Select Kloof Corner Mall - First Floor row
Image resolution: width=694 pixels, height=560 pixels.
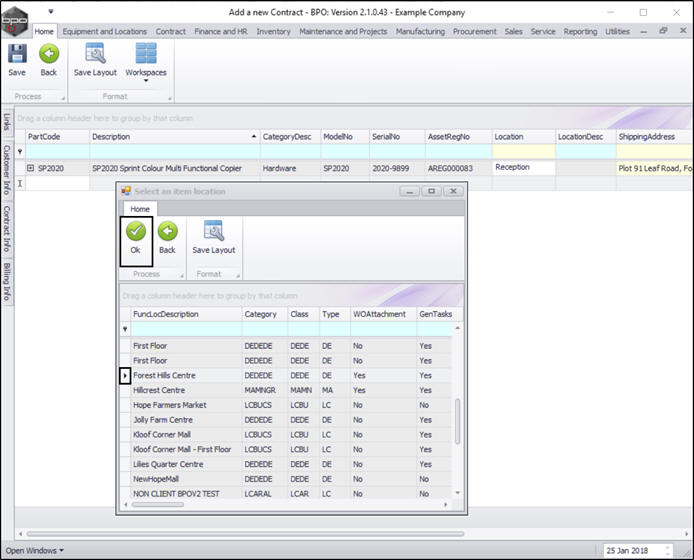tap(285, 449)
